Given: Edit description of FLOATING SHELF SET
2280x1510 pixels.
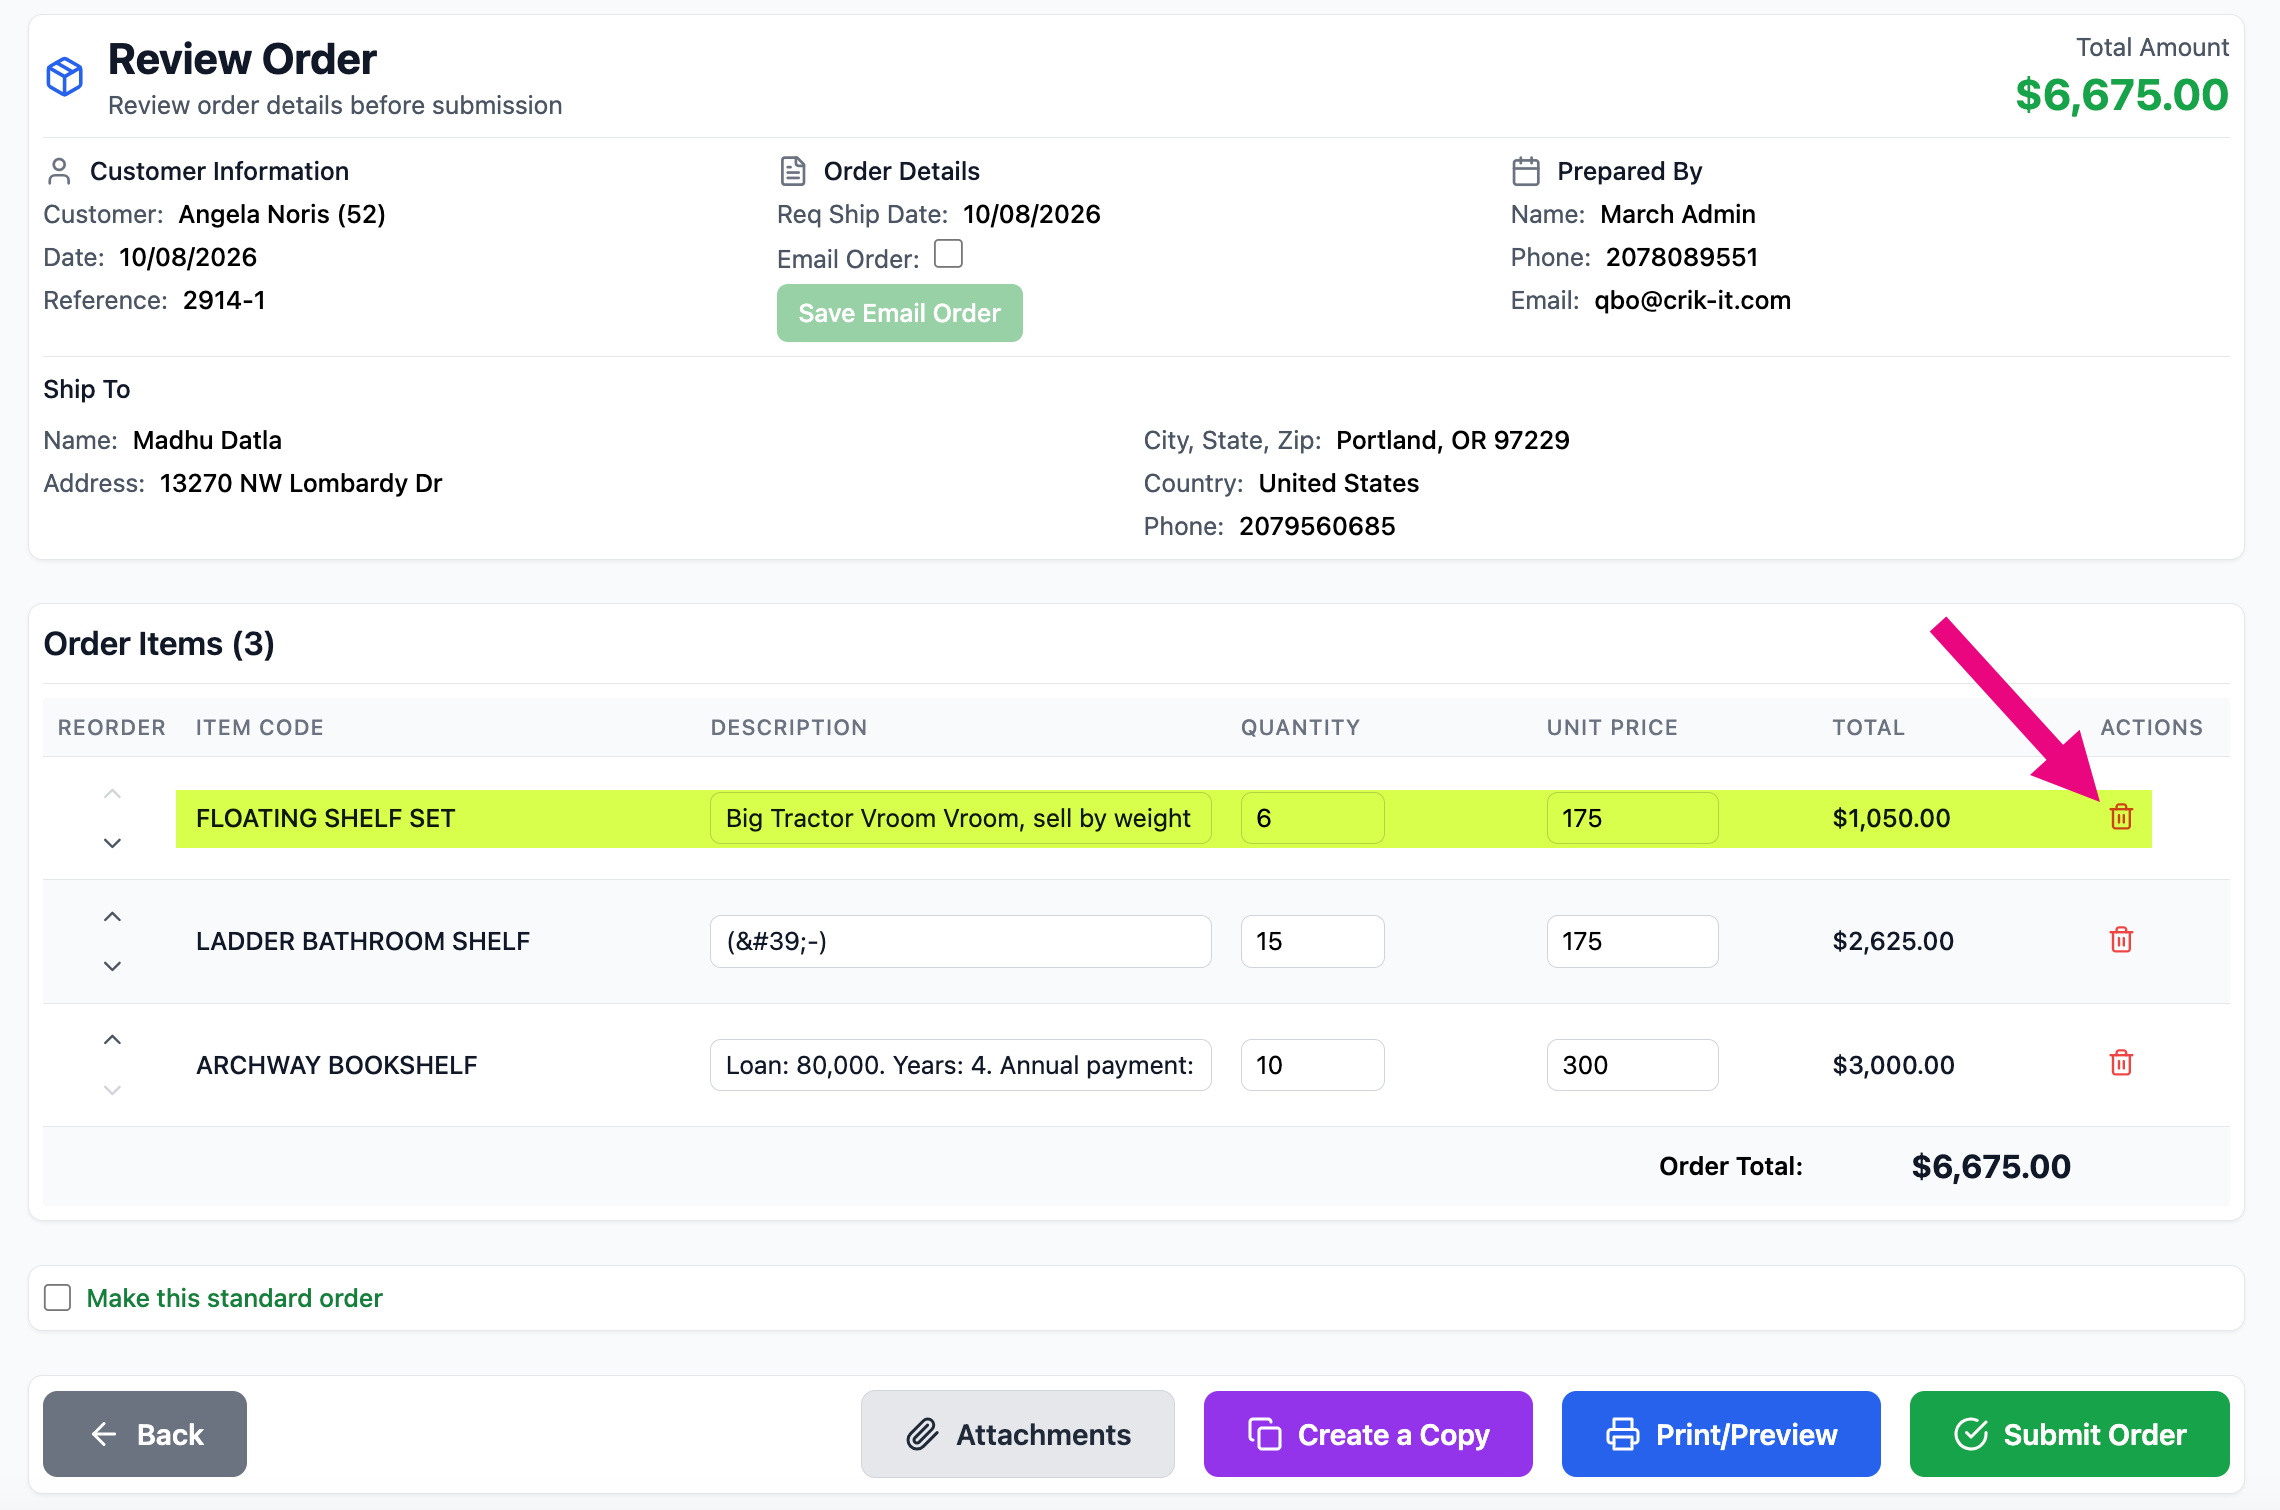Looking at the screenshot, I should 960,818.
